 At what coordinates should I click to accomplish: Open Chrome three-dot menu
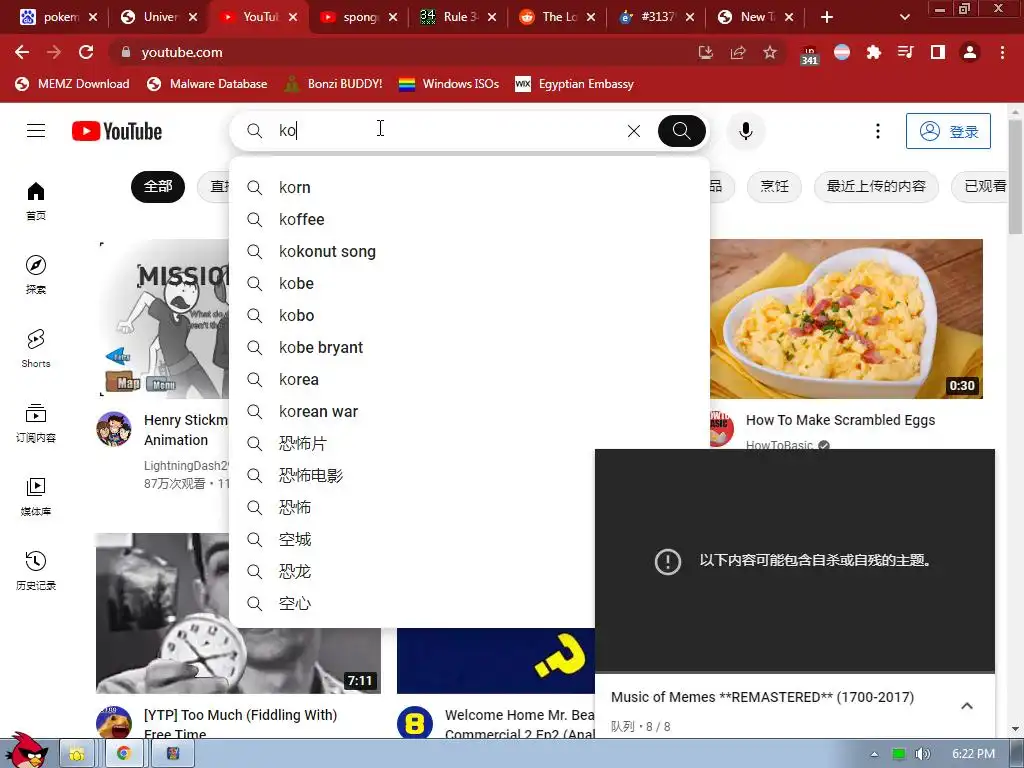click(1002, 52)
